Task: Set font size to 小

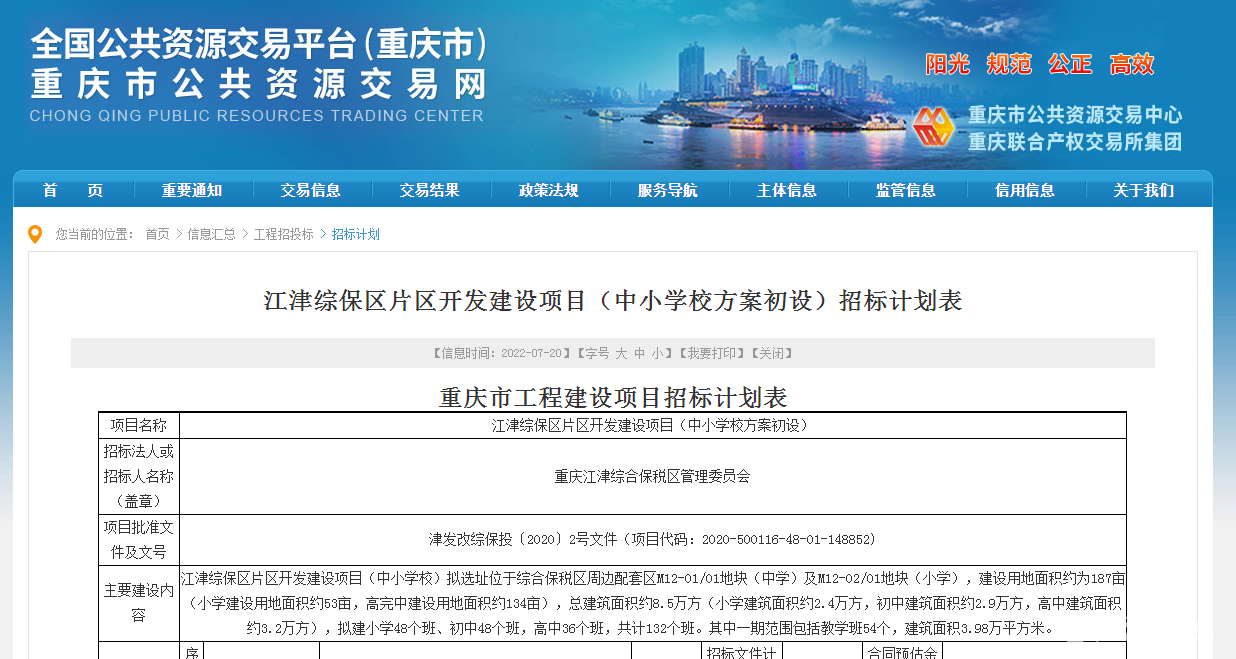Action: click(658, 353)
